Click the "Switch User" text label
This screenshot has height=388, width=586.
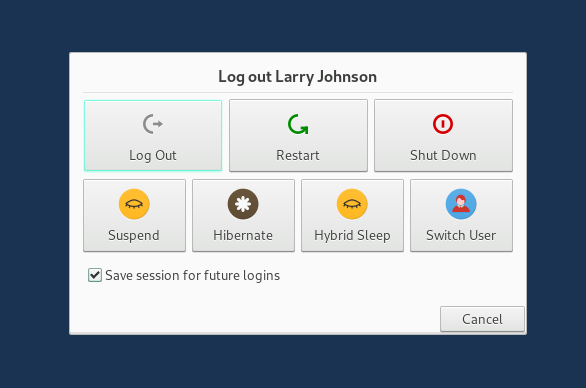[x=461, y=235]
